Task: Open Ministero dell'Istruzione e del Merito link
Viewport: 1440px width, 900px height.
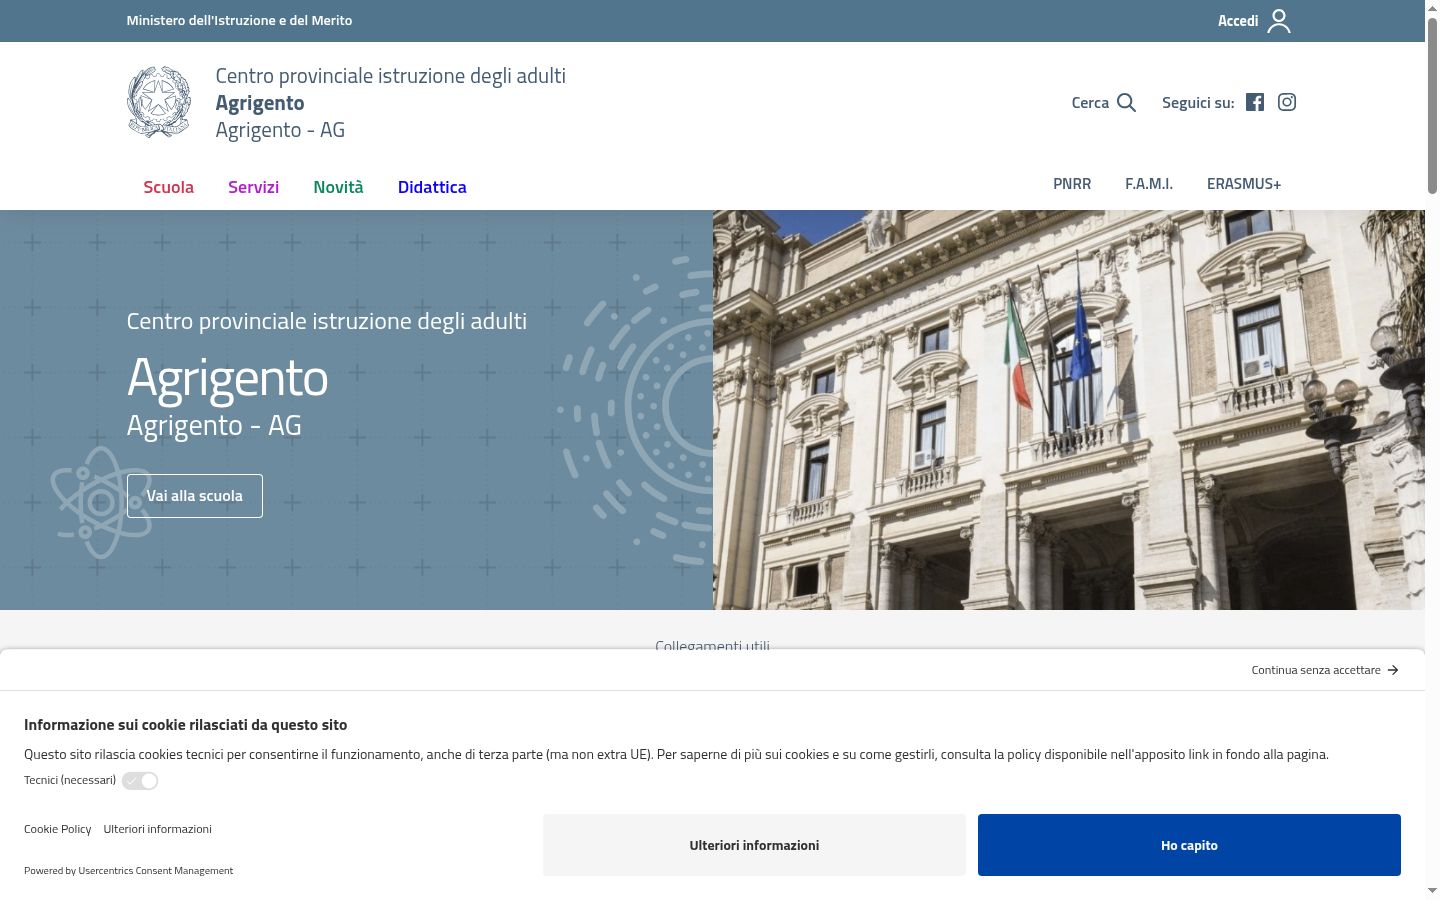Action: click(239, 20)
